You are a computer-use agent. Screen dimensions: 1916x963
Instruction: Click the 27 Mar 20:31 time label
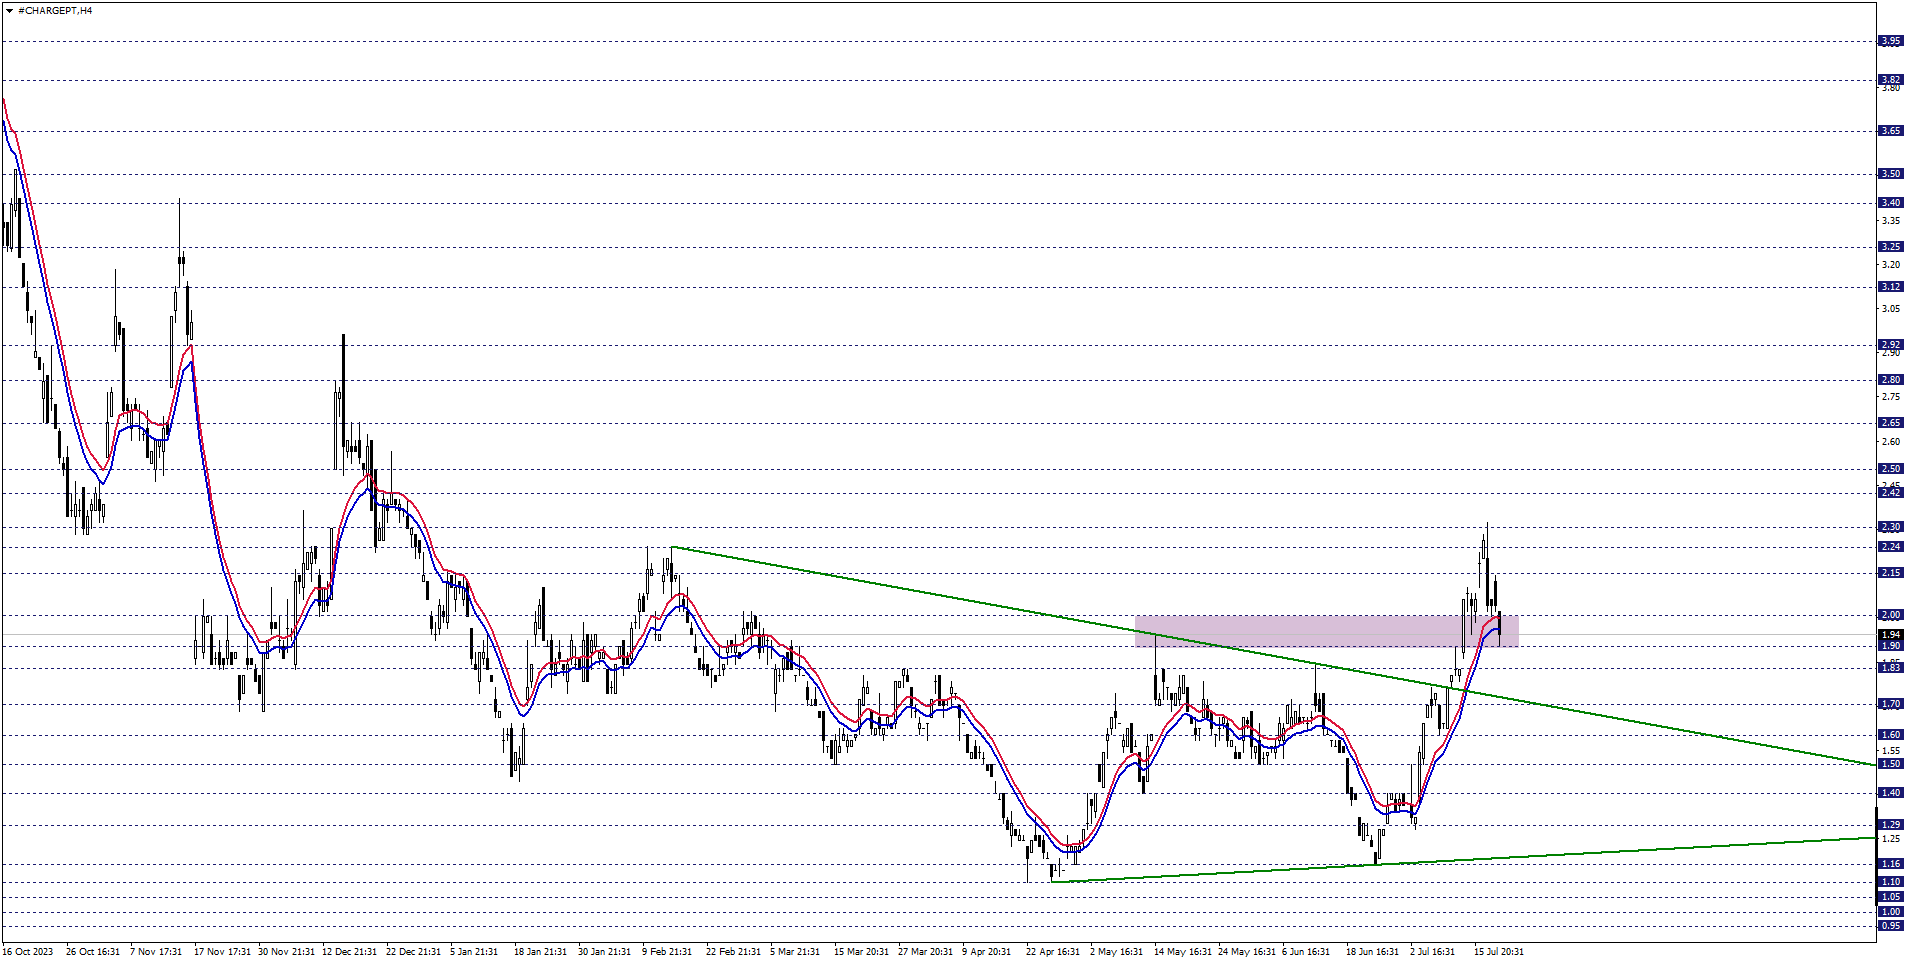[925, 952]
